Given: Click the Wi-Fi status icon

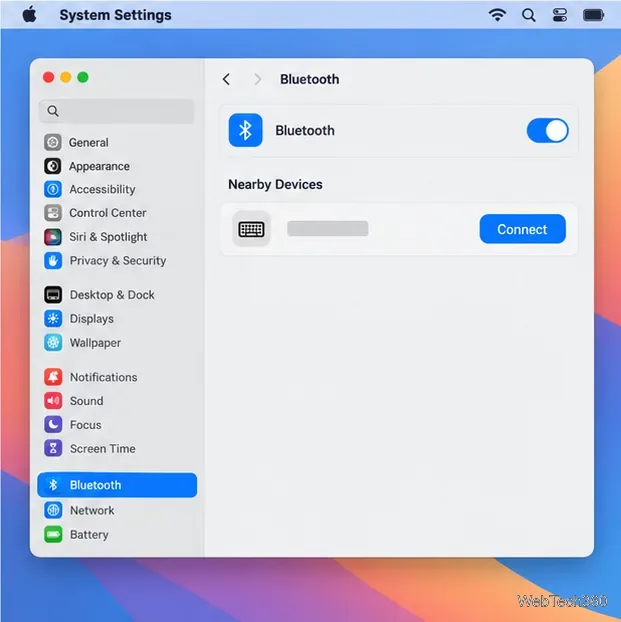Looking at the screenshot, I should (497, 15).
